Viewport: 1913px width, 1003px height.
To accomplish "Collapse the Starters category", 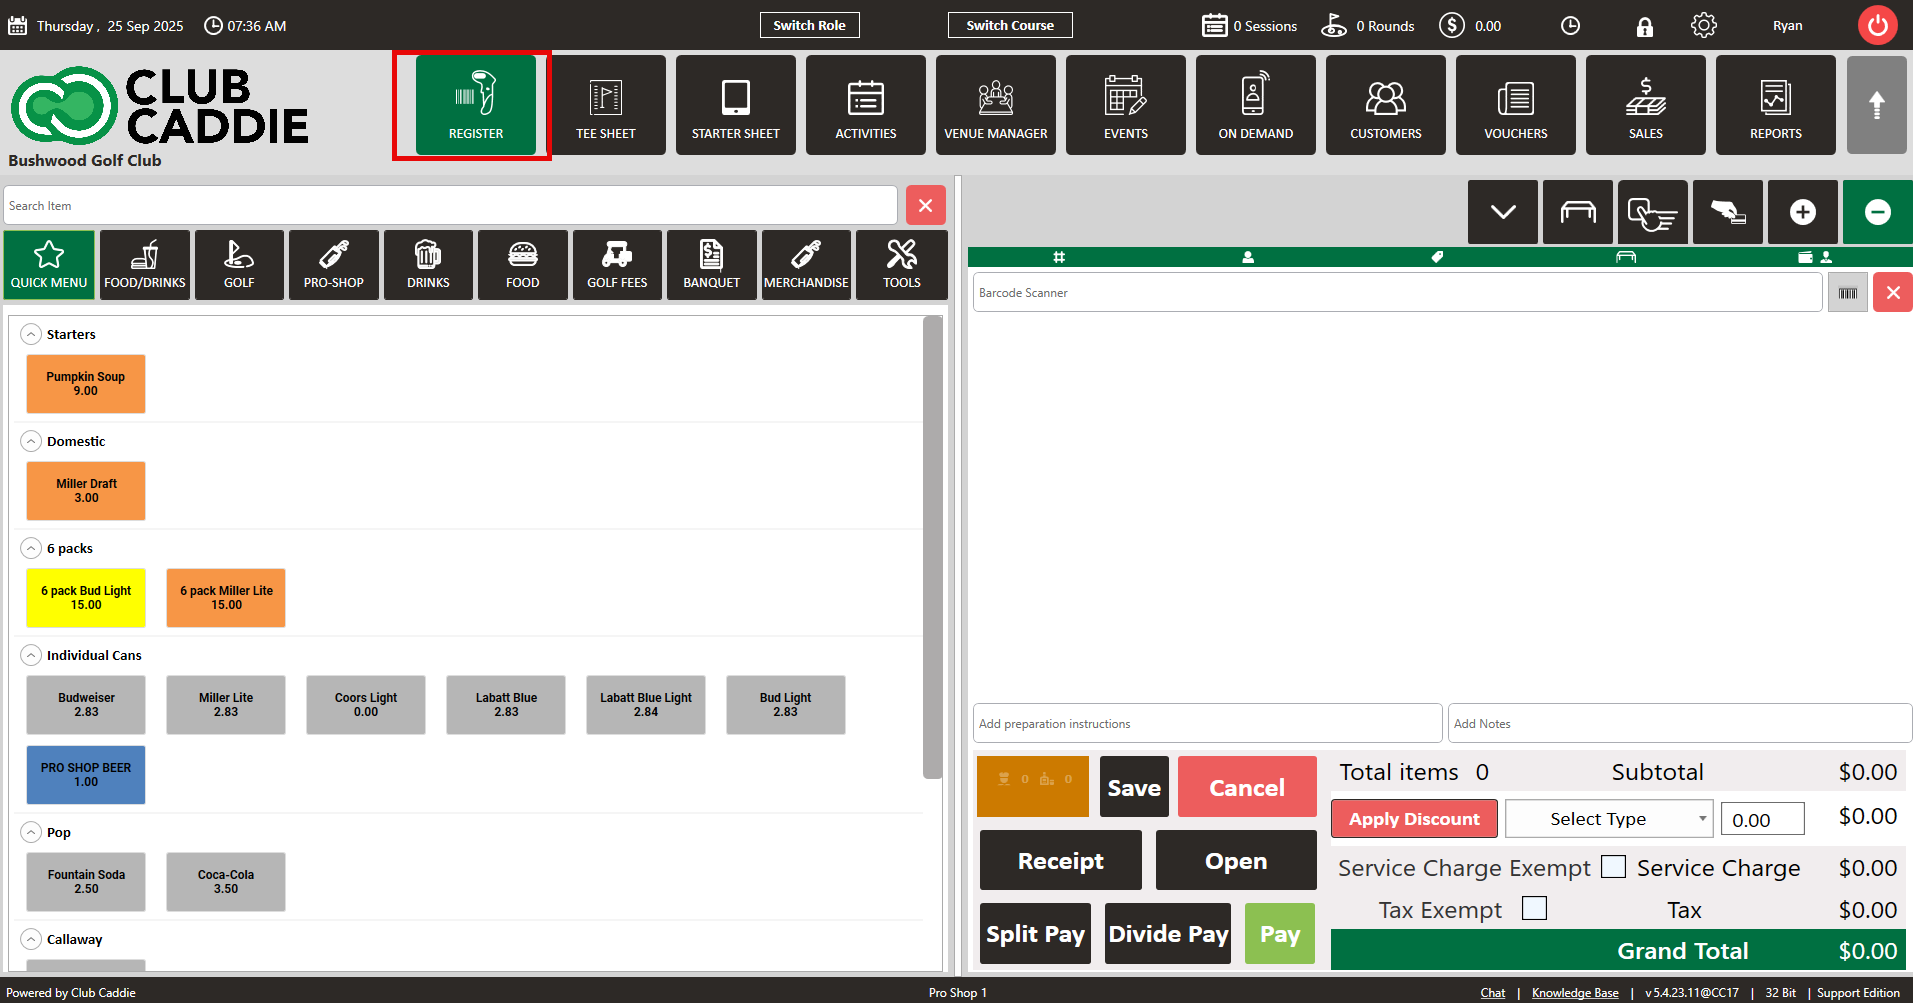I will [x=31, y=334].
